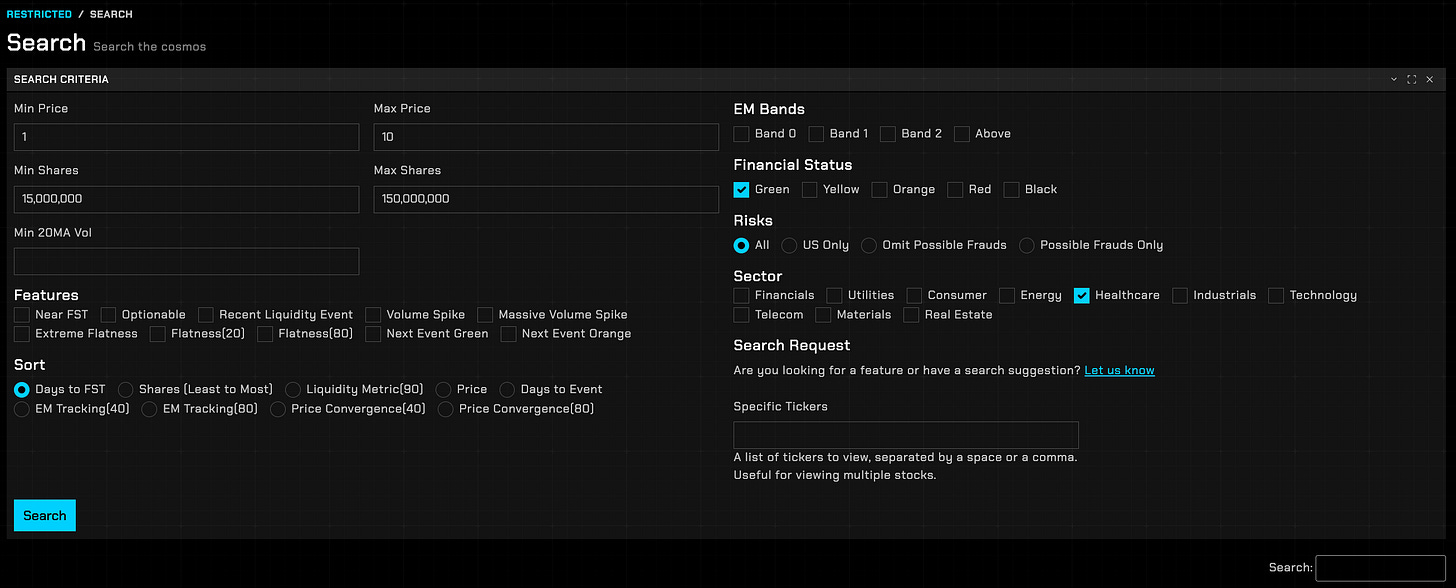Close the Search Criteria panel

coord(1430,79)
